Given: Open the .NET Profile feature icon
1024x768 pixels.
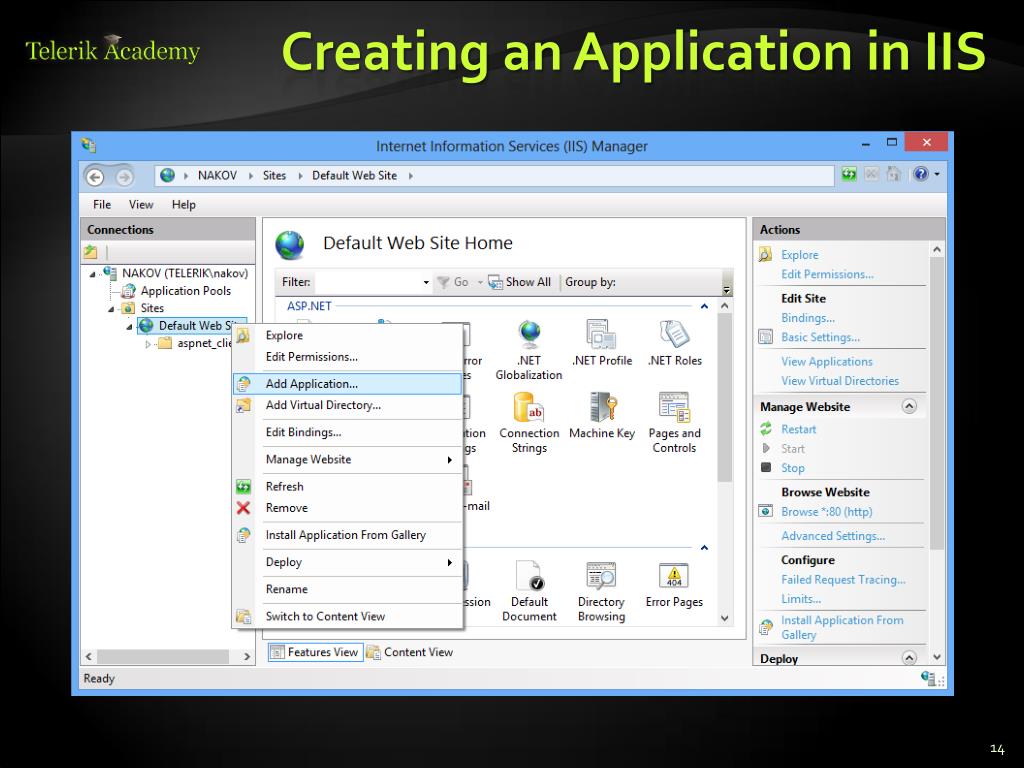Looking at the screenshot, I should [x=601, y=343].
